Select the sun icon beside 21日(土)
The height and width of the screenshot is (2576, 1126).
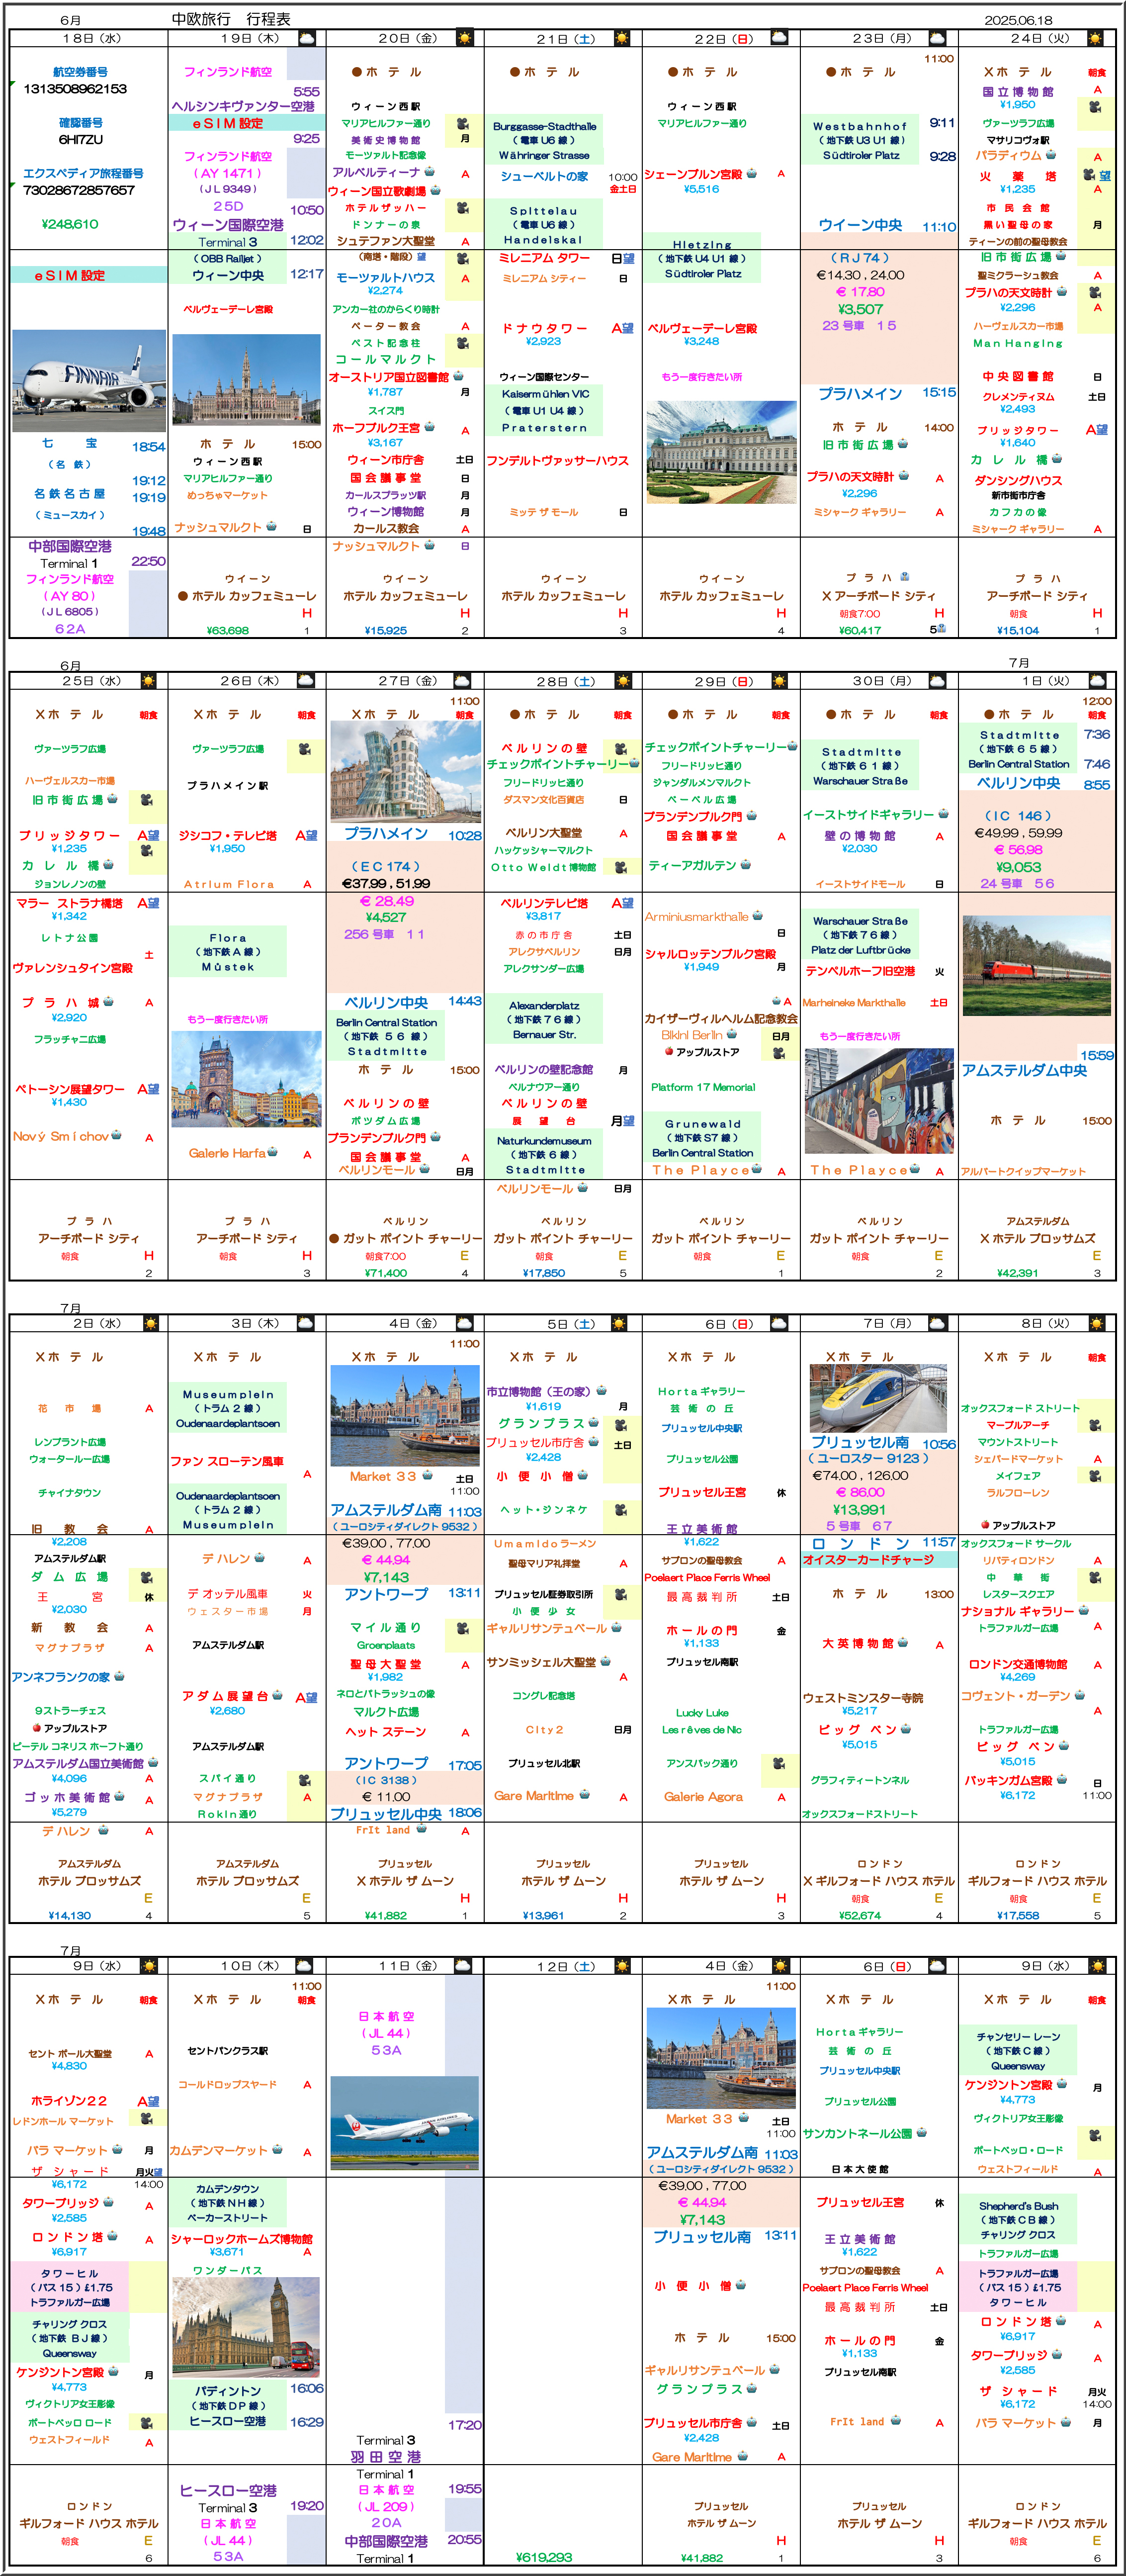(622, 38)
